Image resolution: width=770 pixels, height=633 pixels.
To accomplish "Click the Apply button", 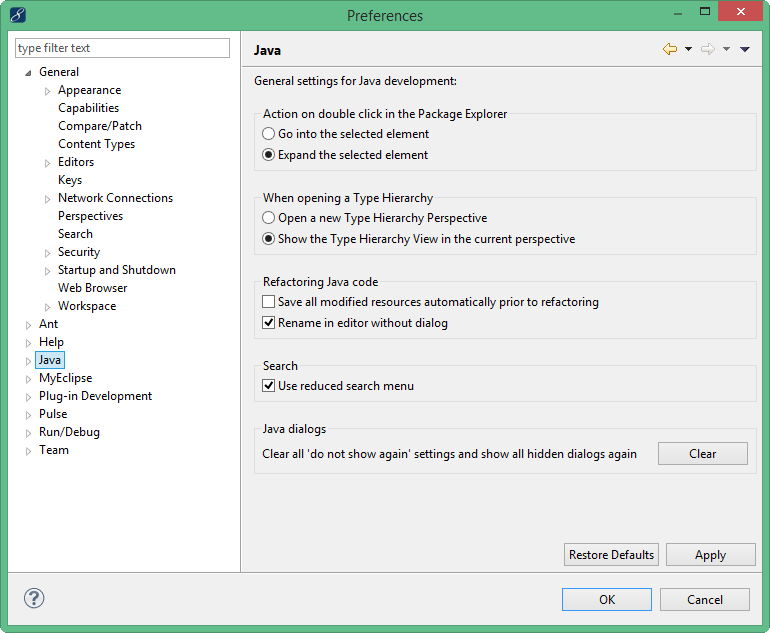I will click(710, 554).
